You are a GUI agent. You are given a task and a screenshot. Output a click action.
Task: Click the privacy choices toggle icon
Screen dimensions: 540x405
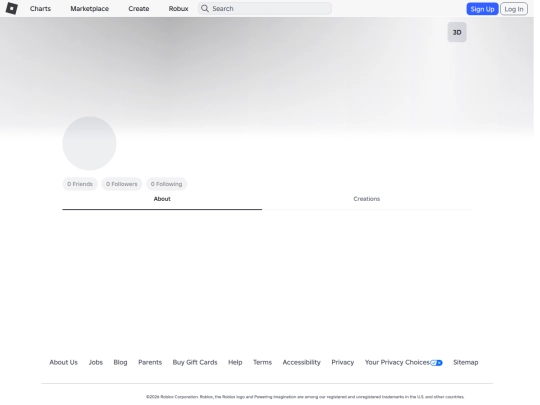click(x=436, y=363)
